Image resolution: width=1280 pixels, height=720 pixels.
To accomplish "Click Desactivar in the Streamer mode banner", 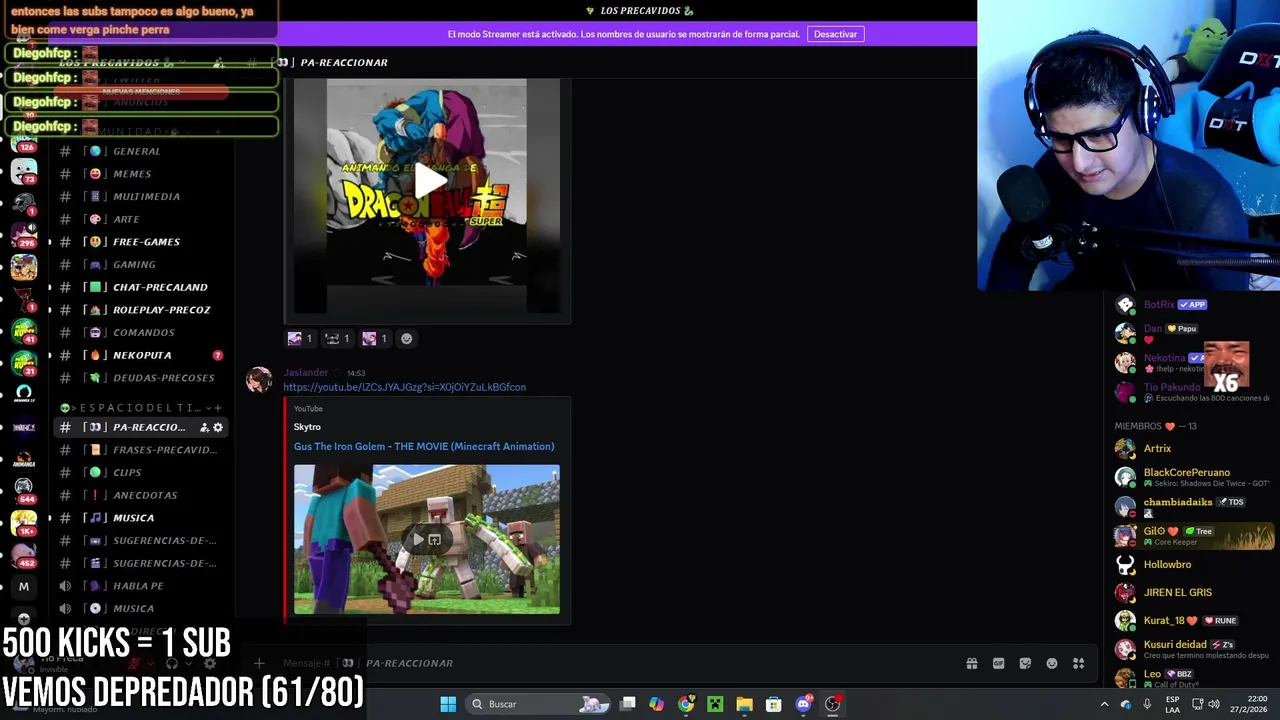I will coord(835,34).
